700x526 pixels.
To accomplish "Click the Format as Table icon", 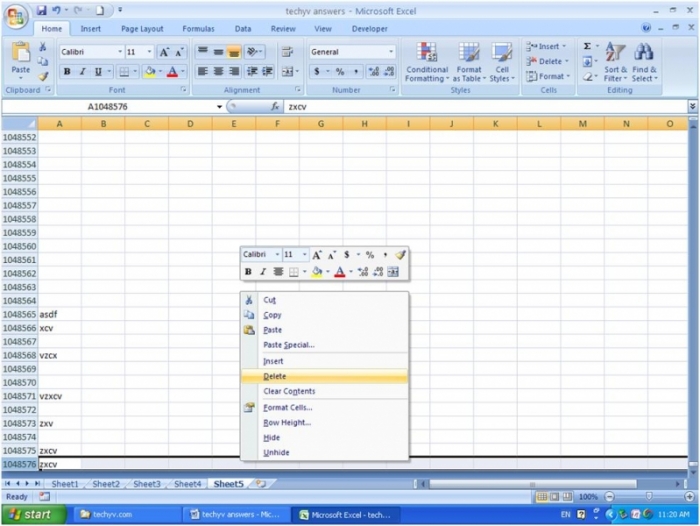I will pyautogui.click(x=469, y=60).
